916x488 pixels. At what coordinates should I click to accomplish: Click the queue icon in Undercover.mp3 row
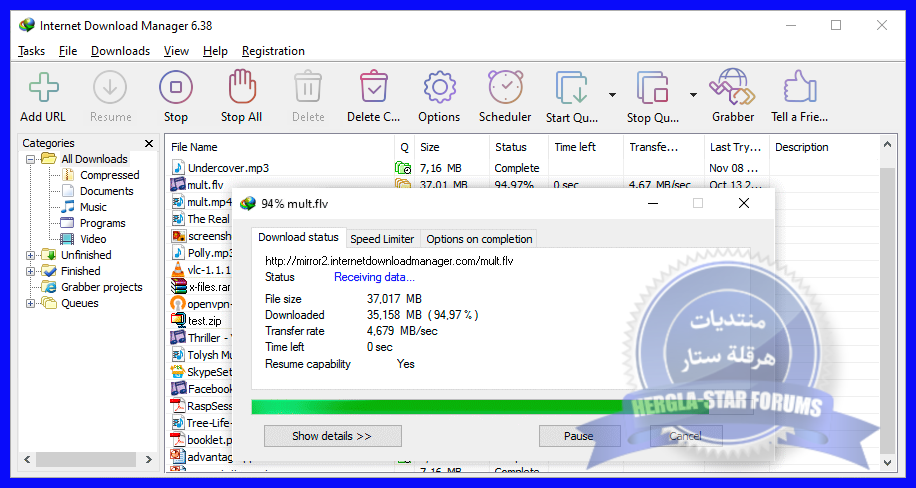403,168
